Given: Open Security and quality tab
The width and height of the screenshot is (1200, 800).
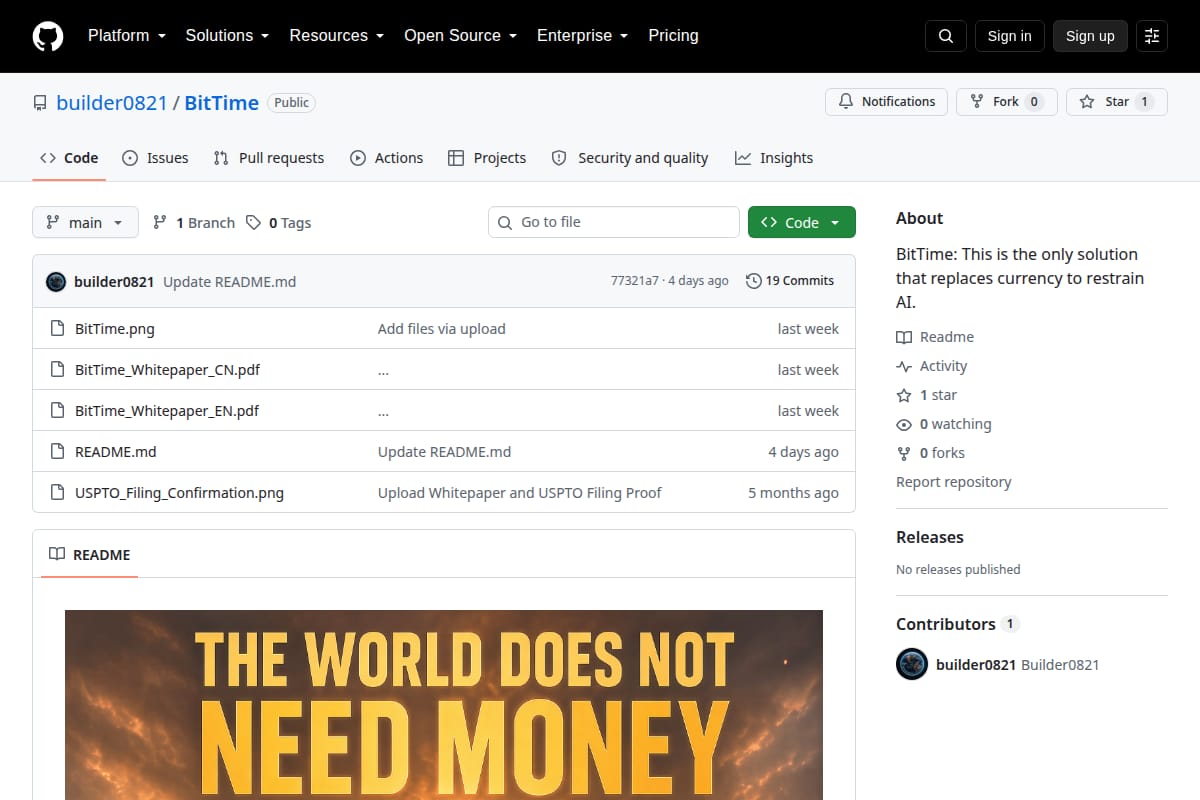Looking at the screenshot, I should [630, 158].
